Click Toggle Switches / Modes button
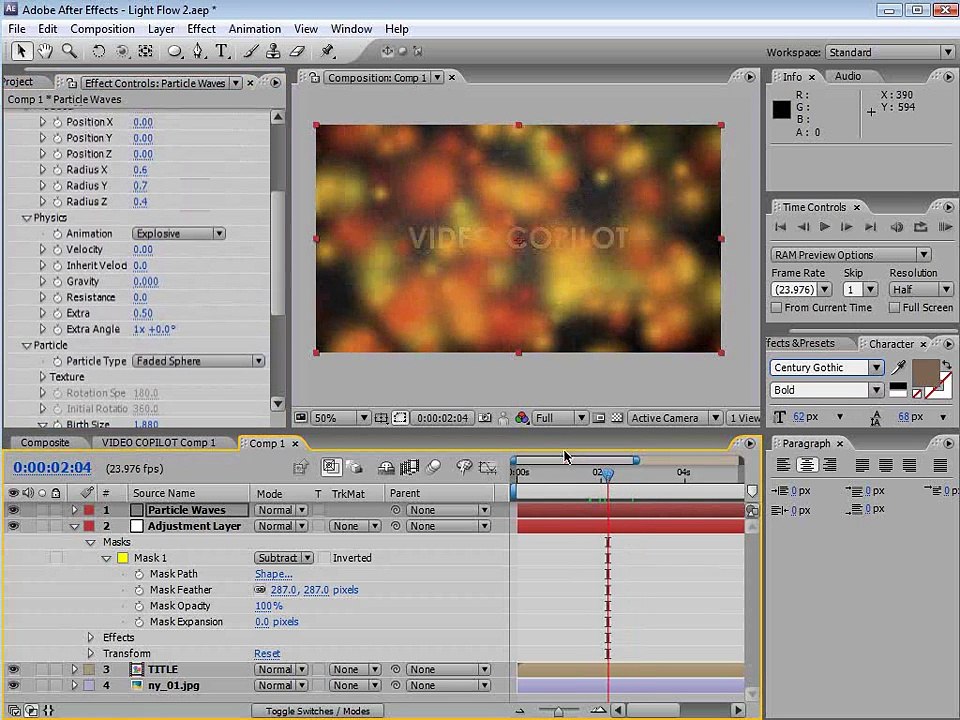 tap(318, 711)
